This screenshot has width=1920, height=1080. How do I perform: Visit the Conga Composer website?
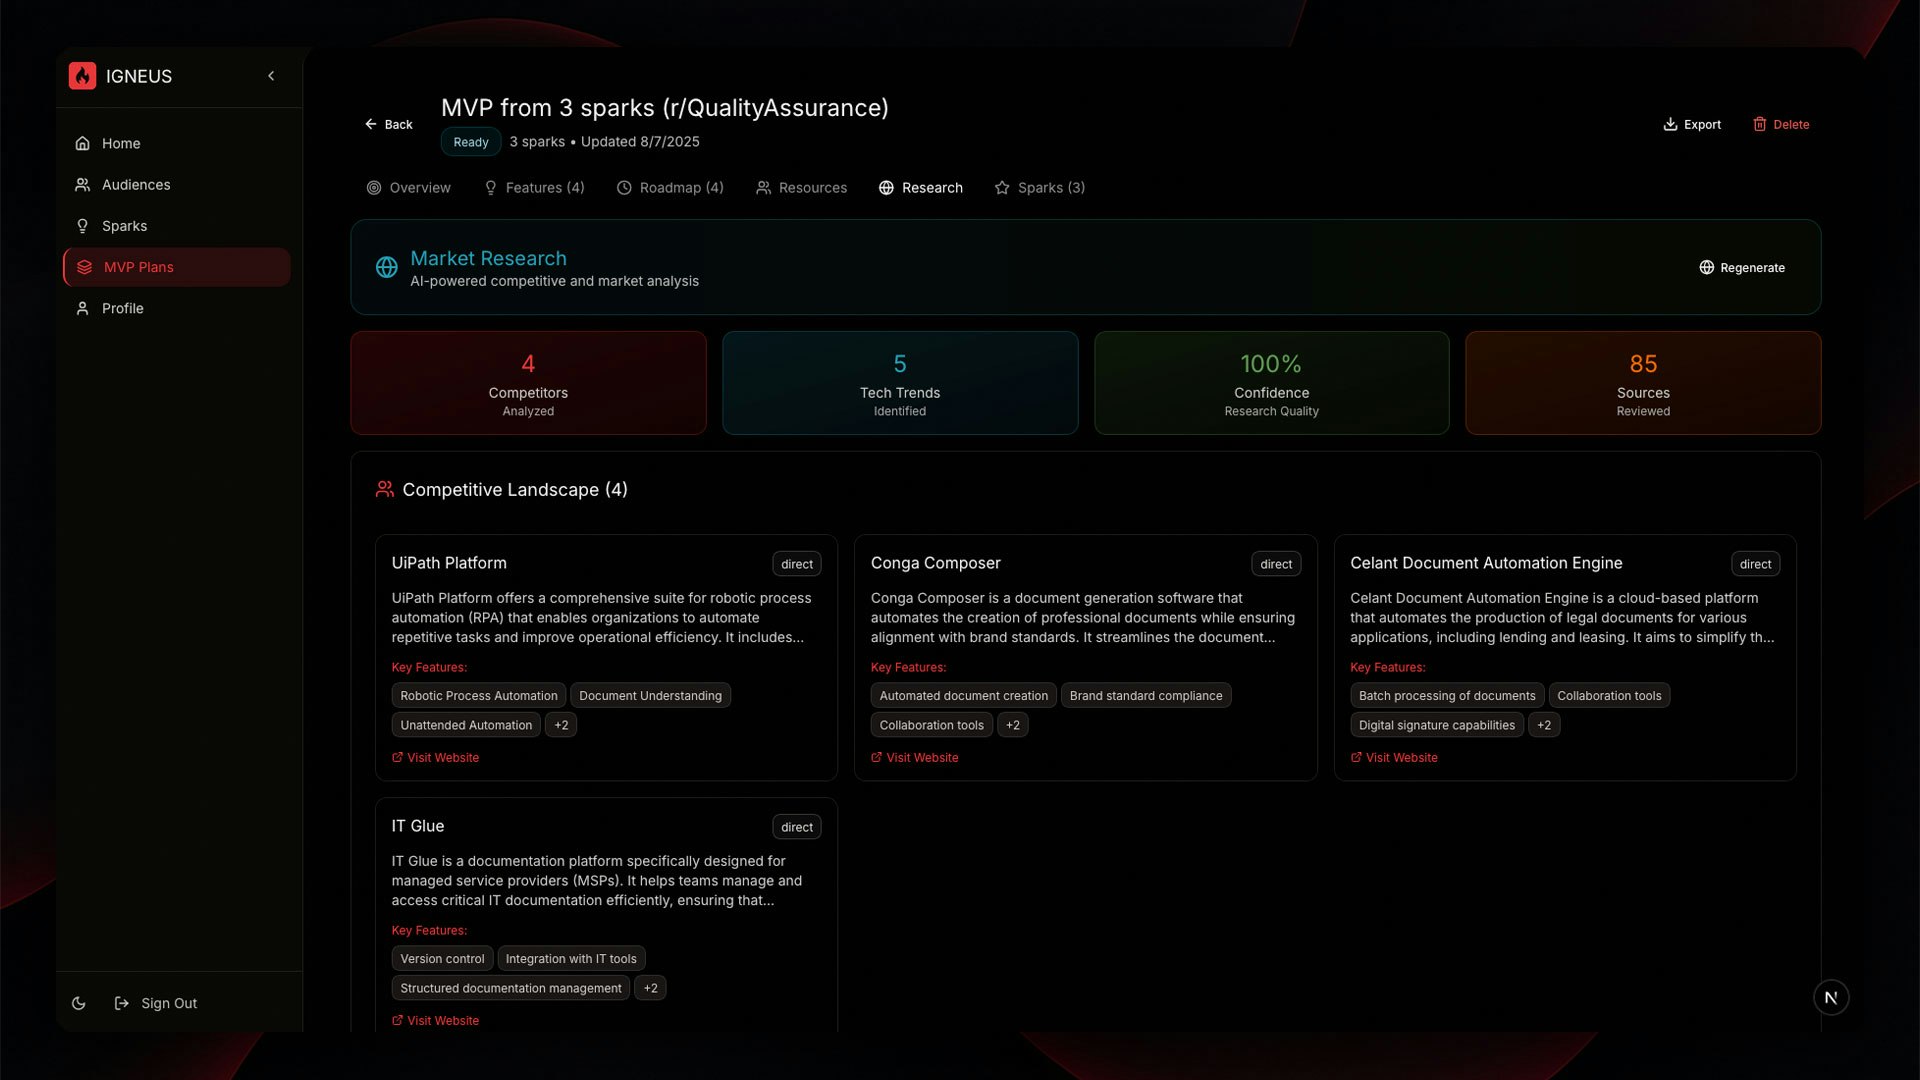click(914, 757)
